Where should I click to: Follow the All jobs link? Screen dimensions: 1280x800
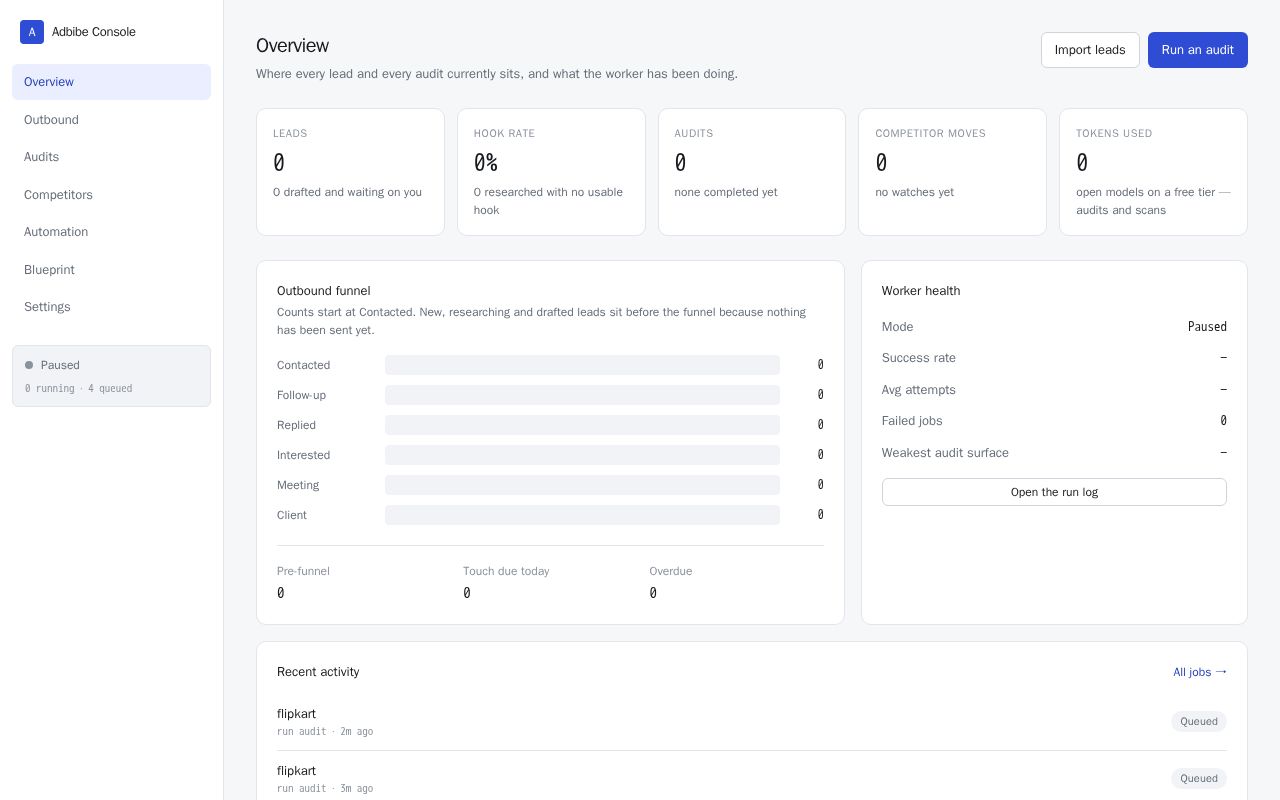pyautogui.click(x=1200, y=672)
